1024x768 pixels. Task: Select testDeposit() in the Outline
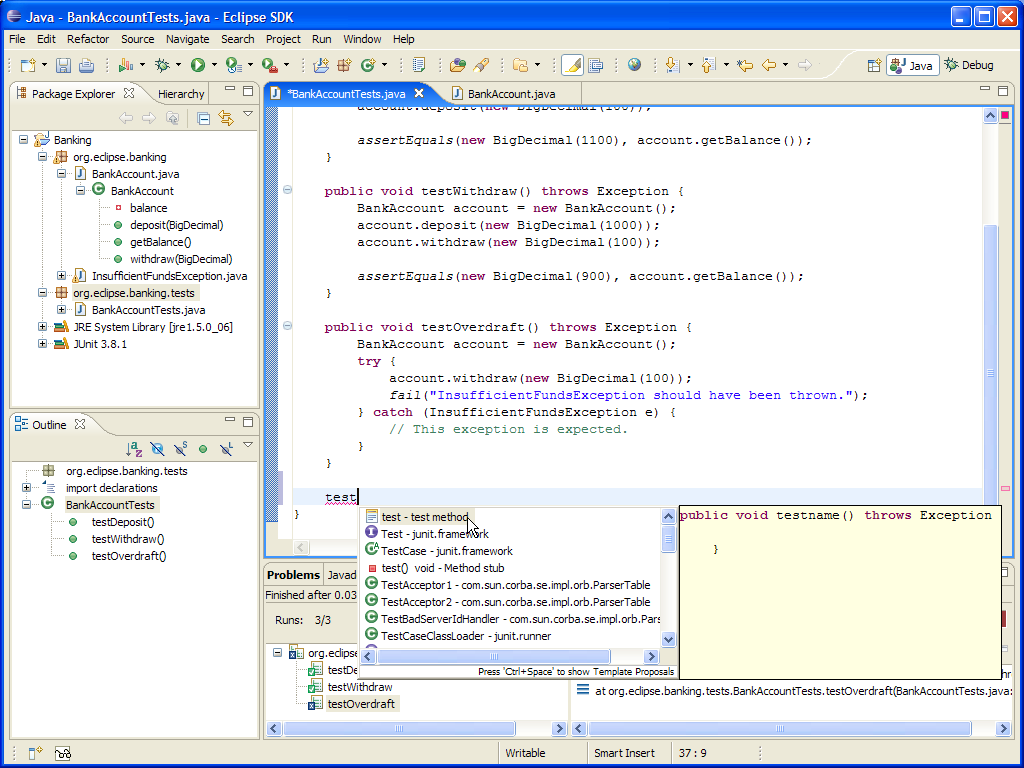pyautogui.click(x=123, y=522)
